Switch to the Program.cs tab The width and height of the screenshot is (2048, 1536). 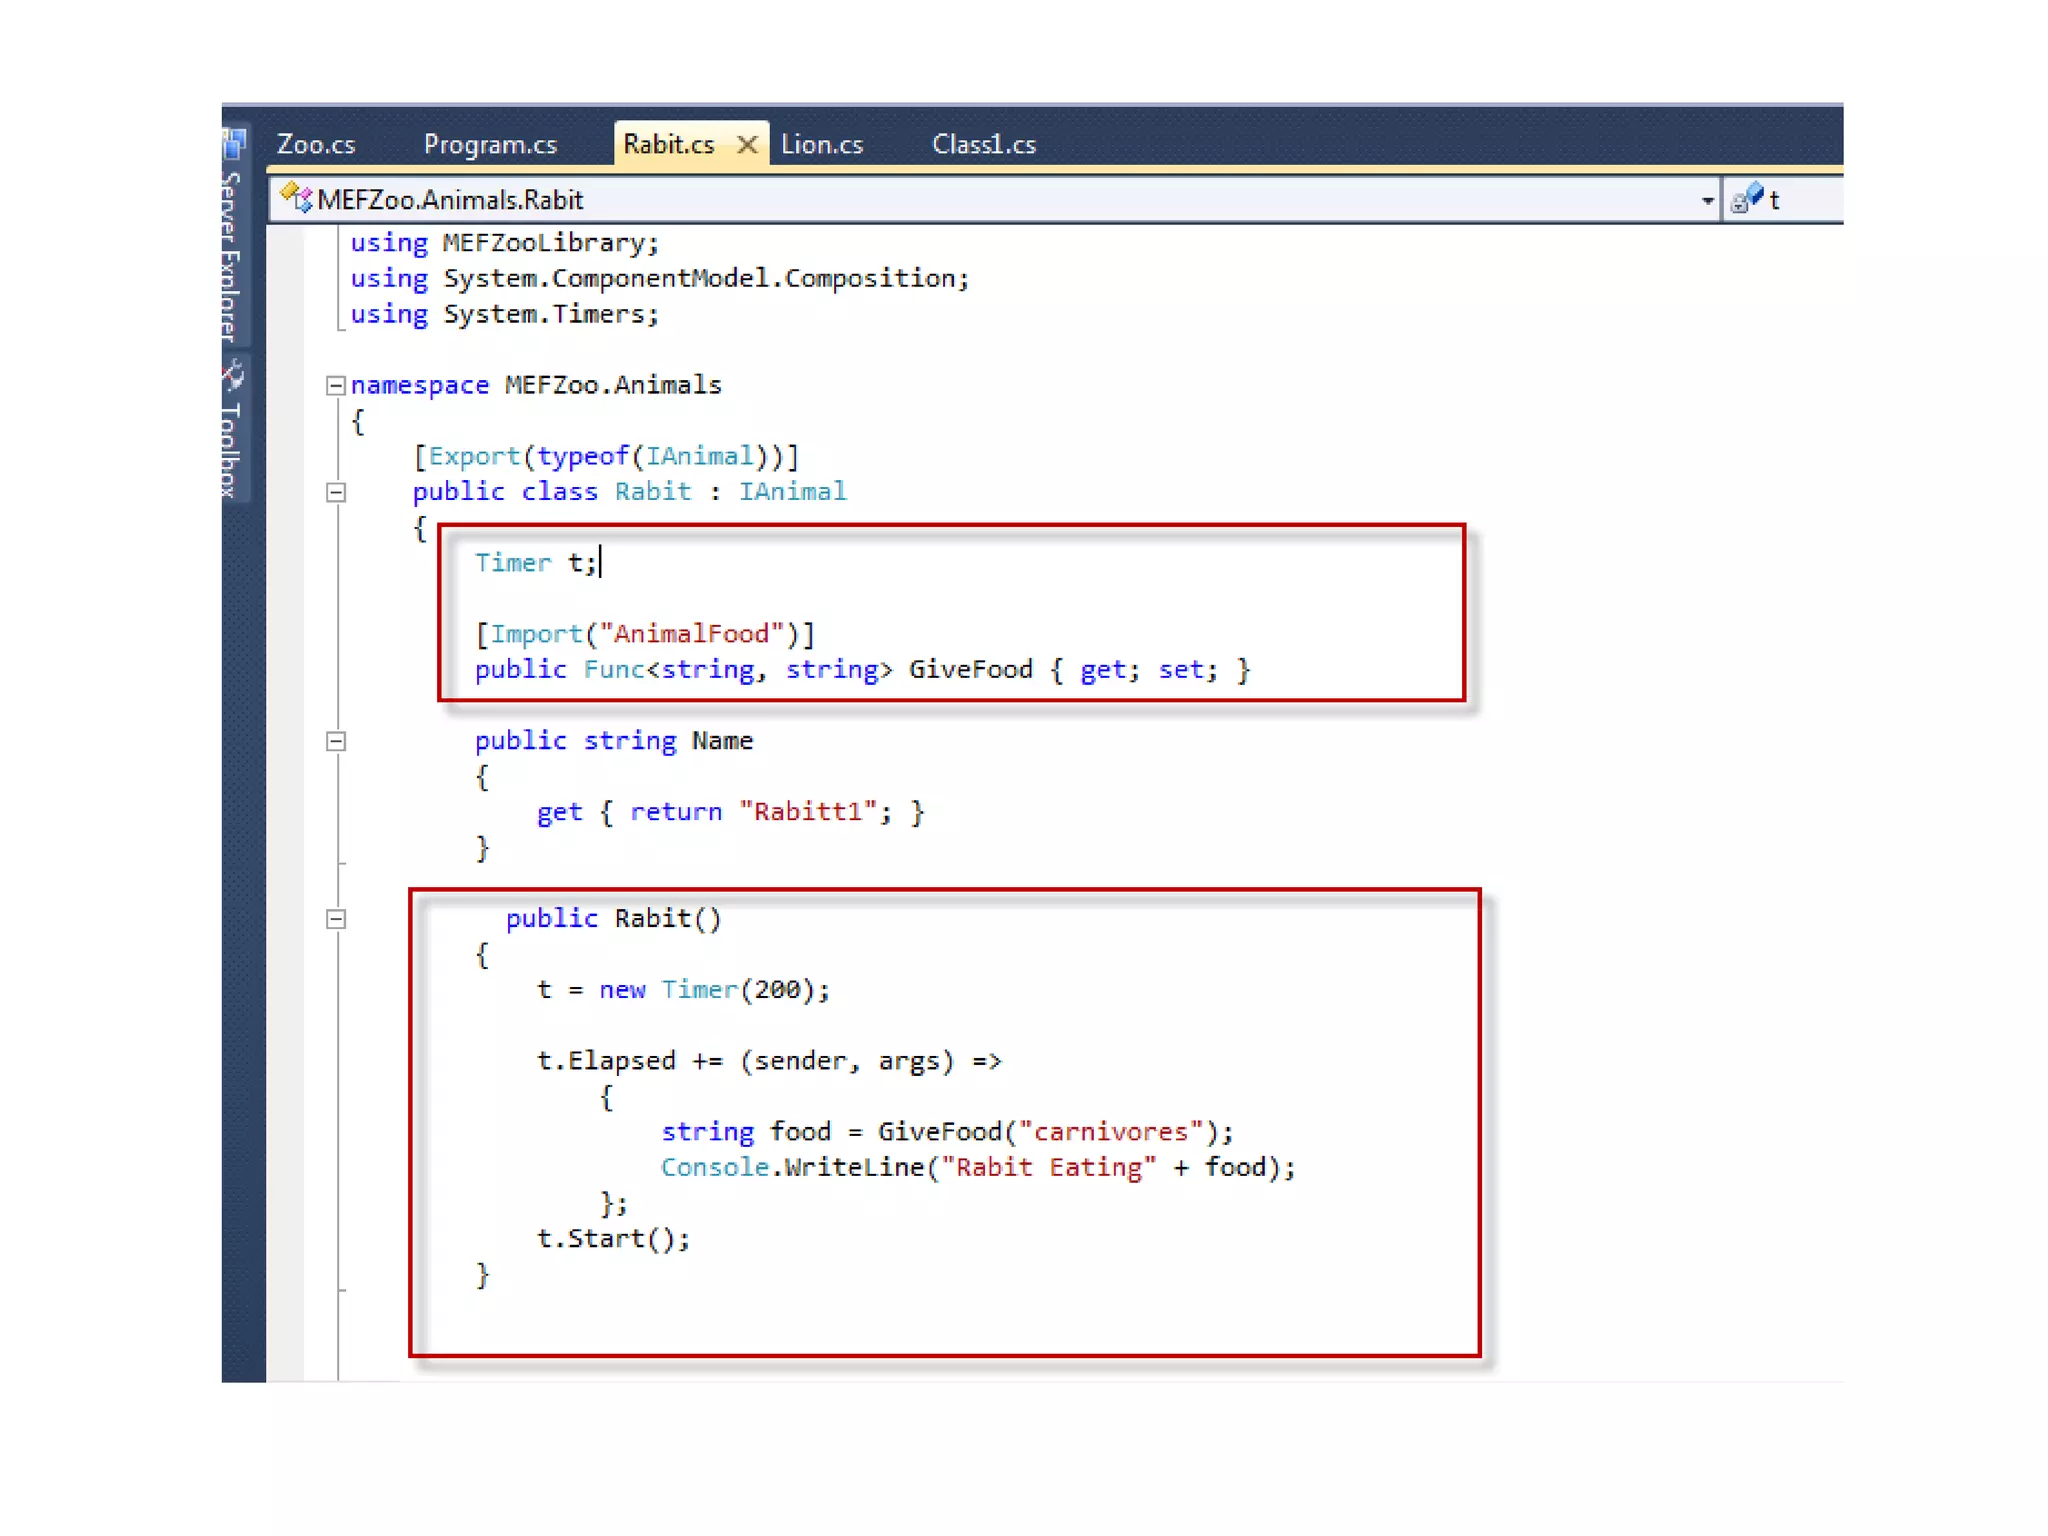(x=490, y=145)
